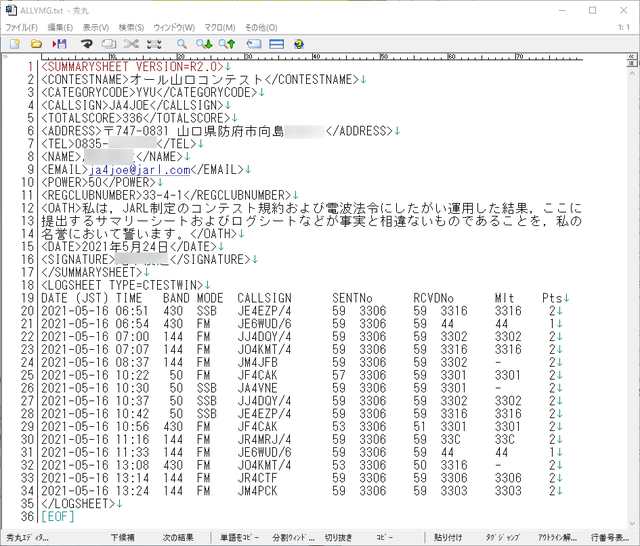640x546 pixels.
Task: Click the New file toolbar icon
Action: [x=15, y=44]
